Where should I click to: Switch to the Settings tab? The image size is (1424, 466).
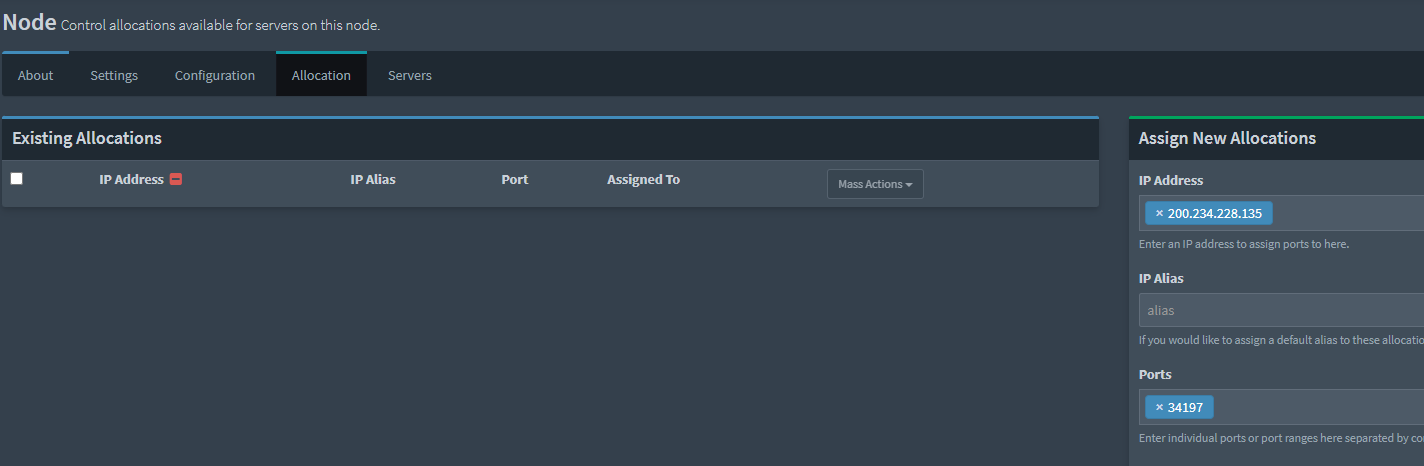coord(114,75)
